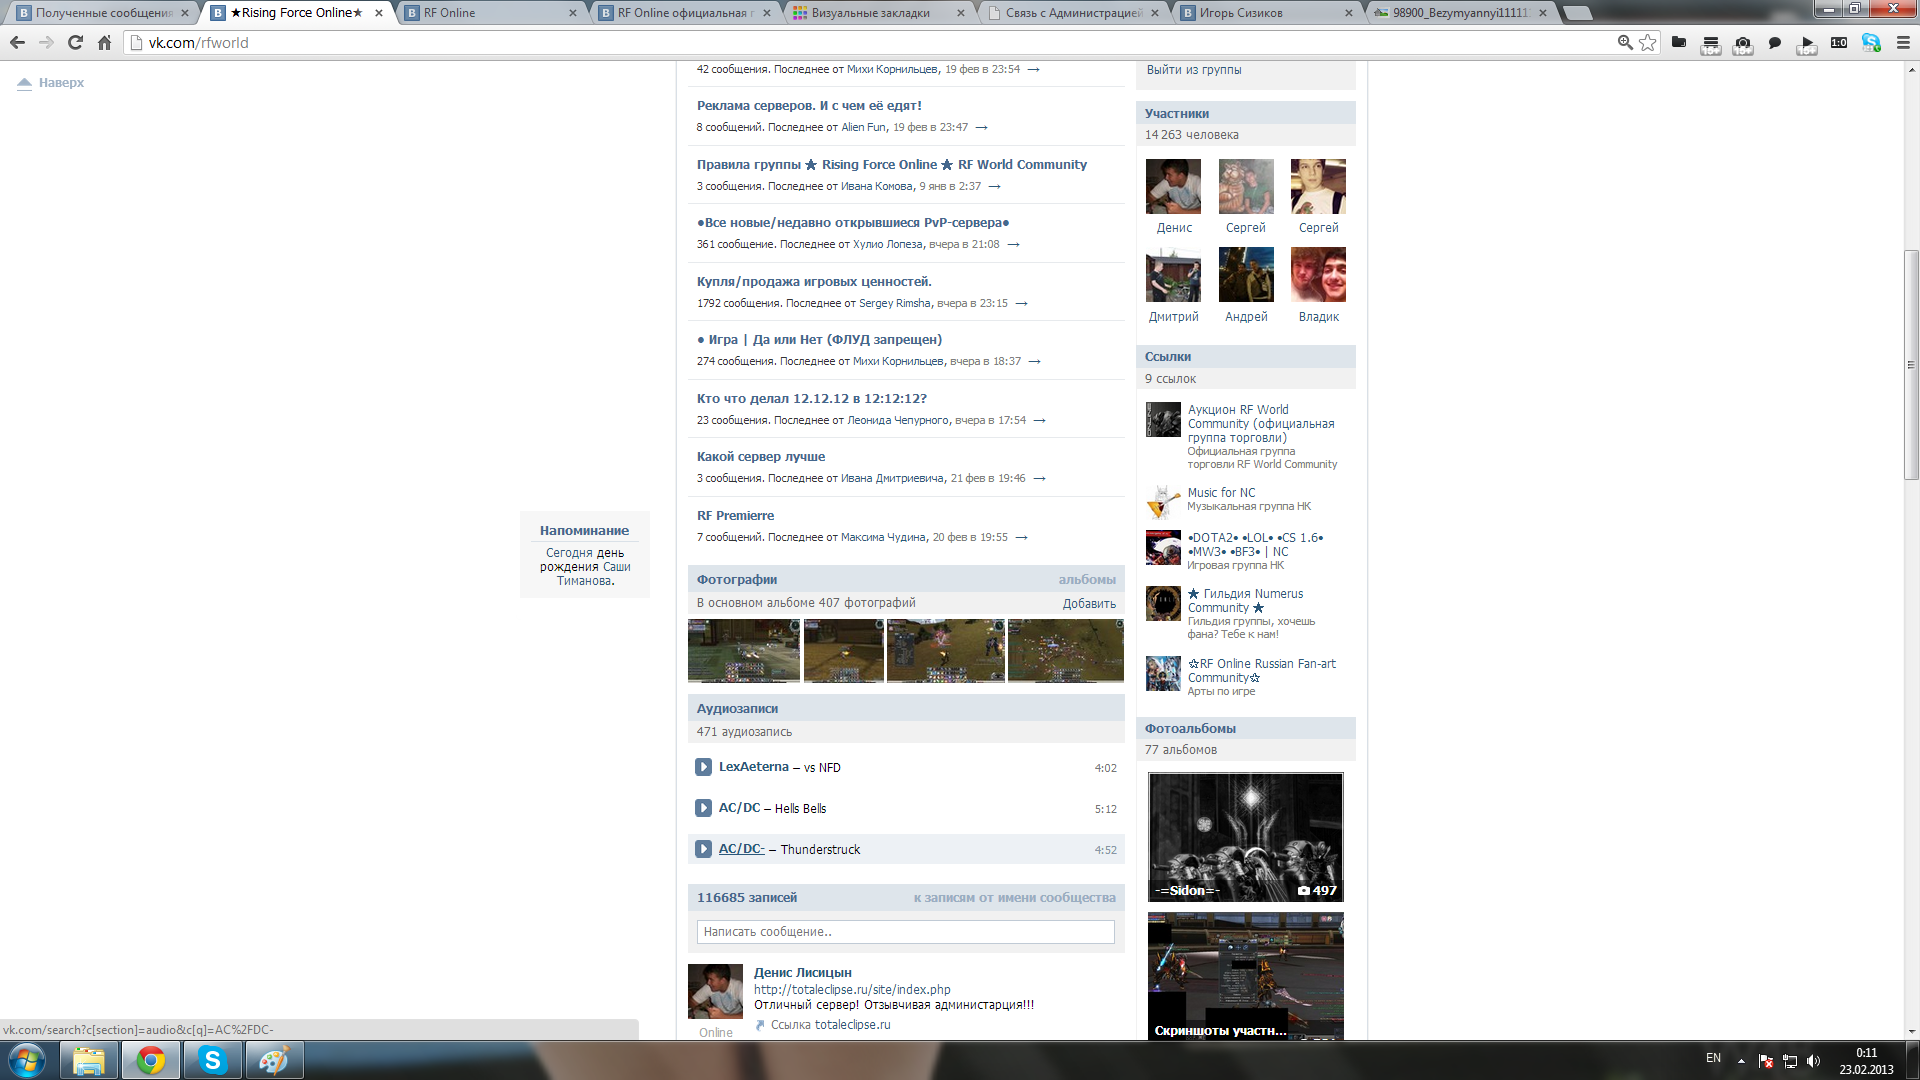Open Paint from taskbar
The width and height of the screenshot is (1920, 1080).
coord(274,1060)
